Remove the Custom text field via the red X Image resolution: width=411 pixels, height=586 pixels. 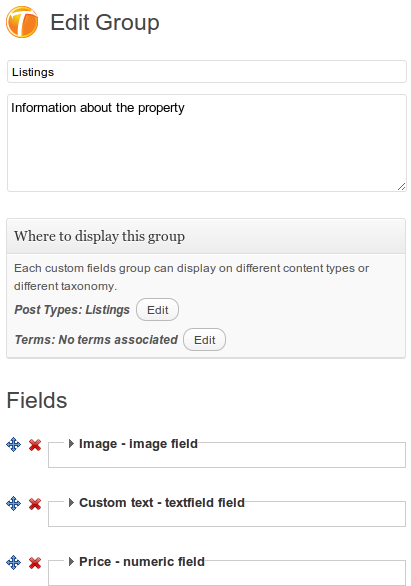pos(35,504)
